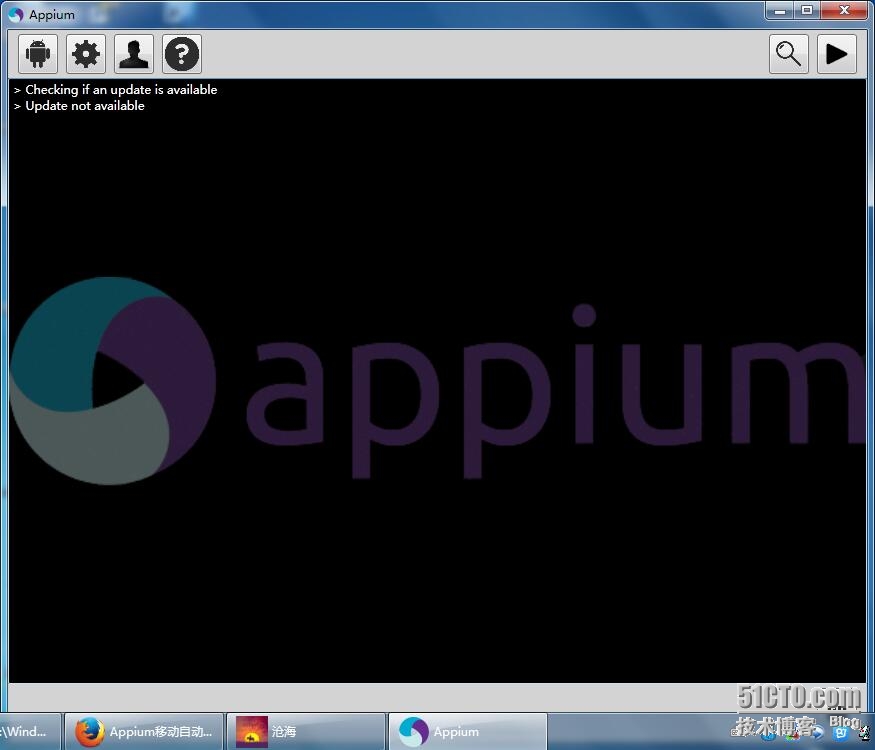Select the Appium taskbar button
The image size is (875, 750).
468,731
